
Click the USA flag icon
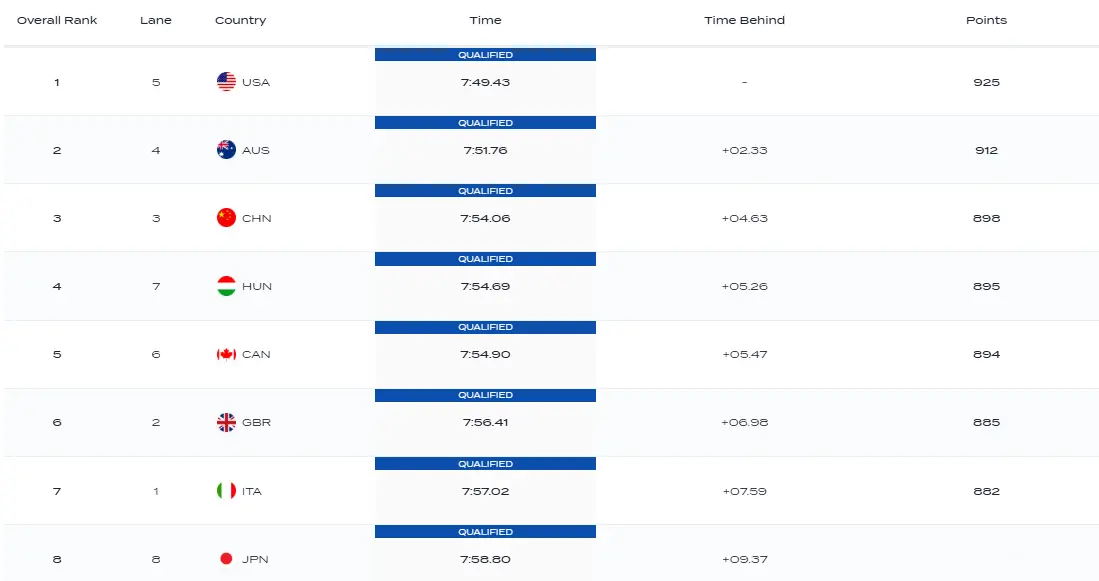[226, 82]
